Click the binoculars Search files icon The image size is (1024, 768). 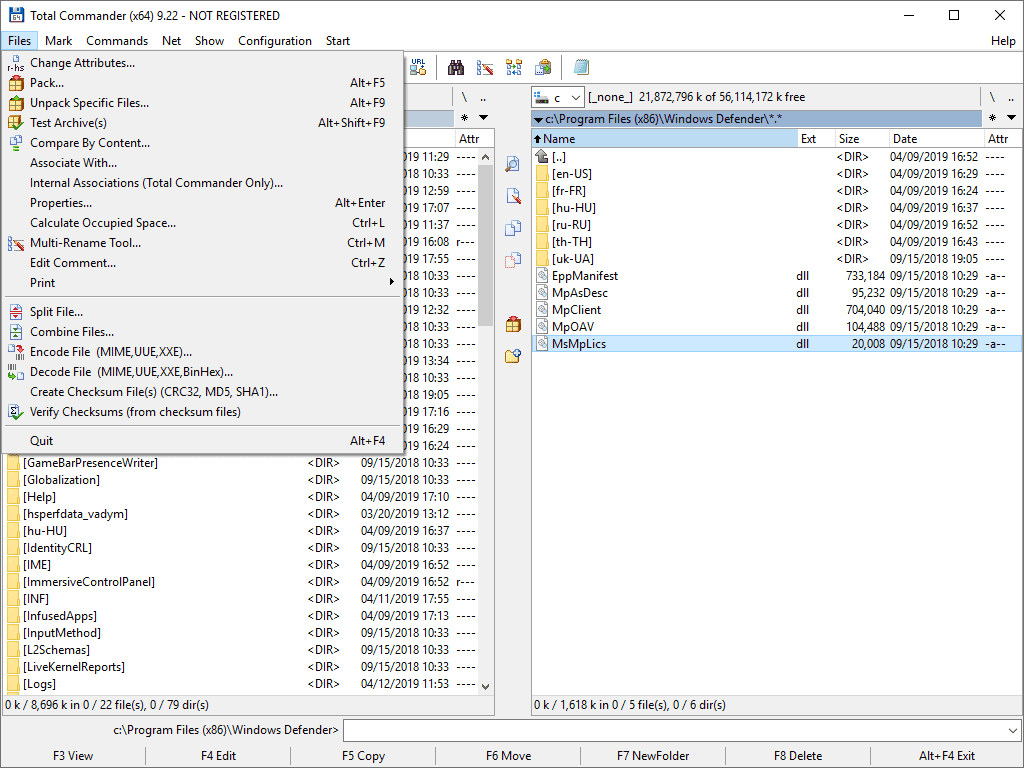tap(455, 67)
